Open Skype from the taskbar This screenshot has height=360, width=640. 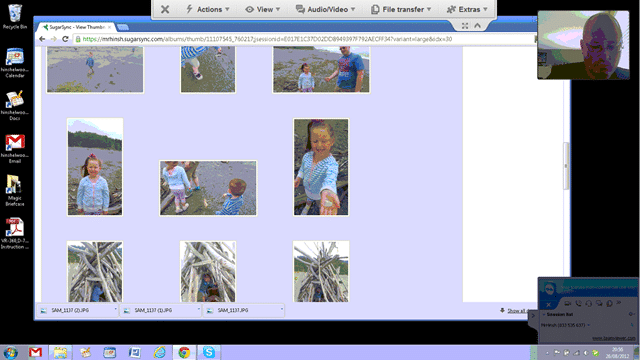point(209,352)
